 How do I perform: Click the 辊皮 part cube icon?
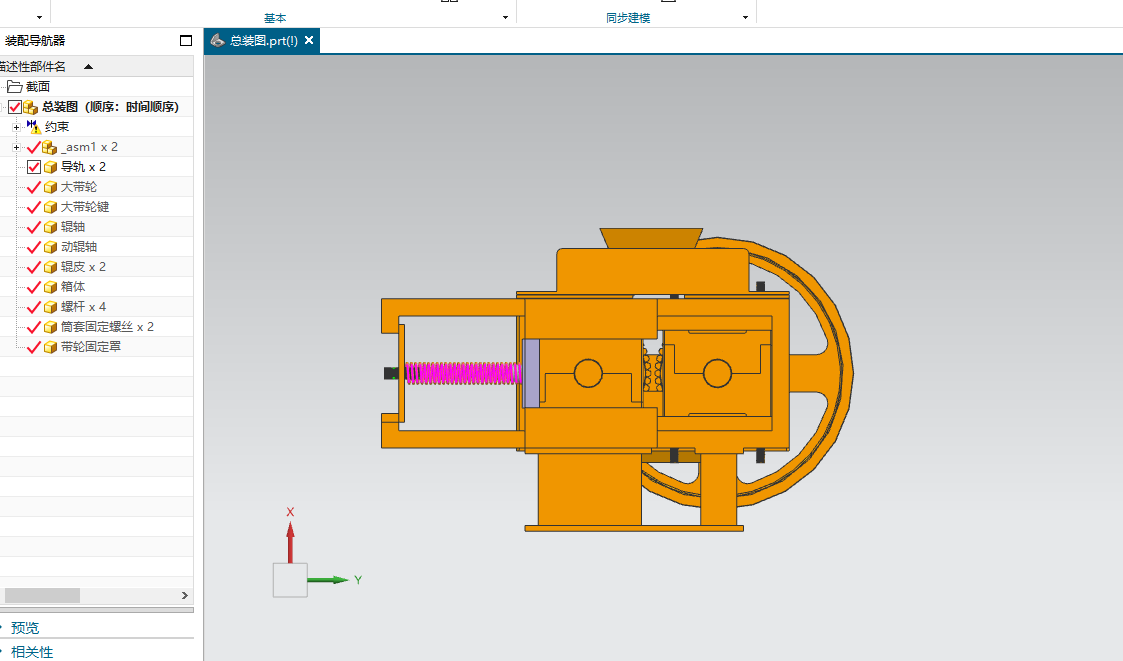50,268
